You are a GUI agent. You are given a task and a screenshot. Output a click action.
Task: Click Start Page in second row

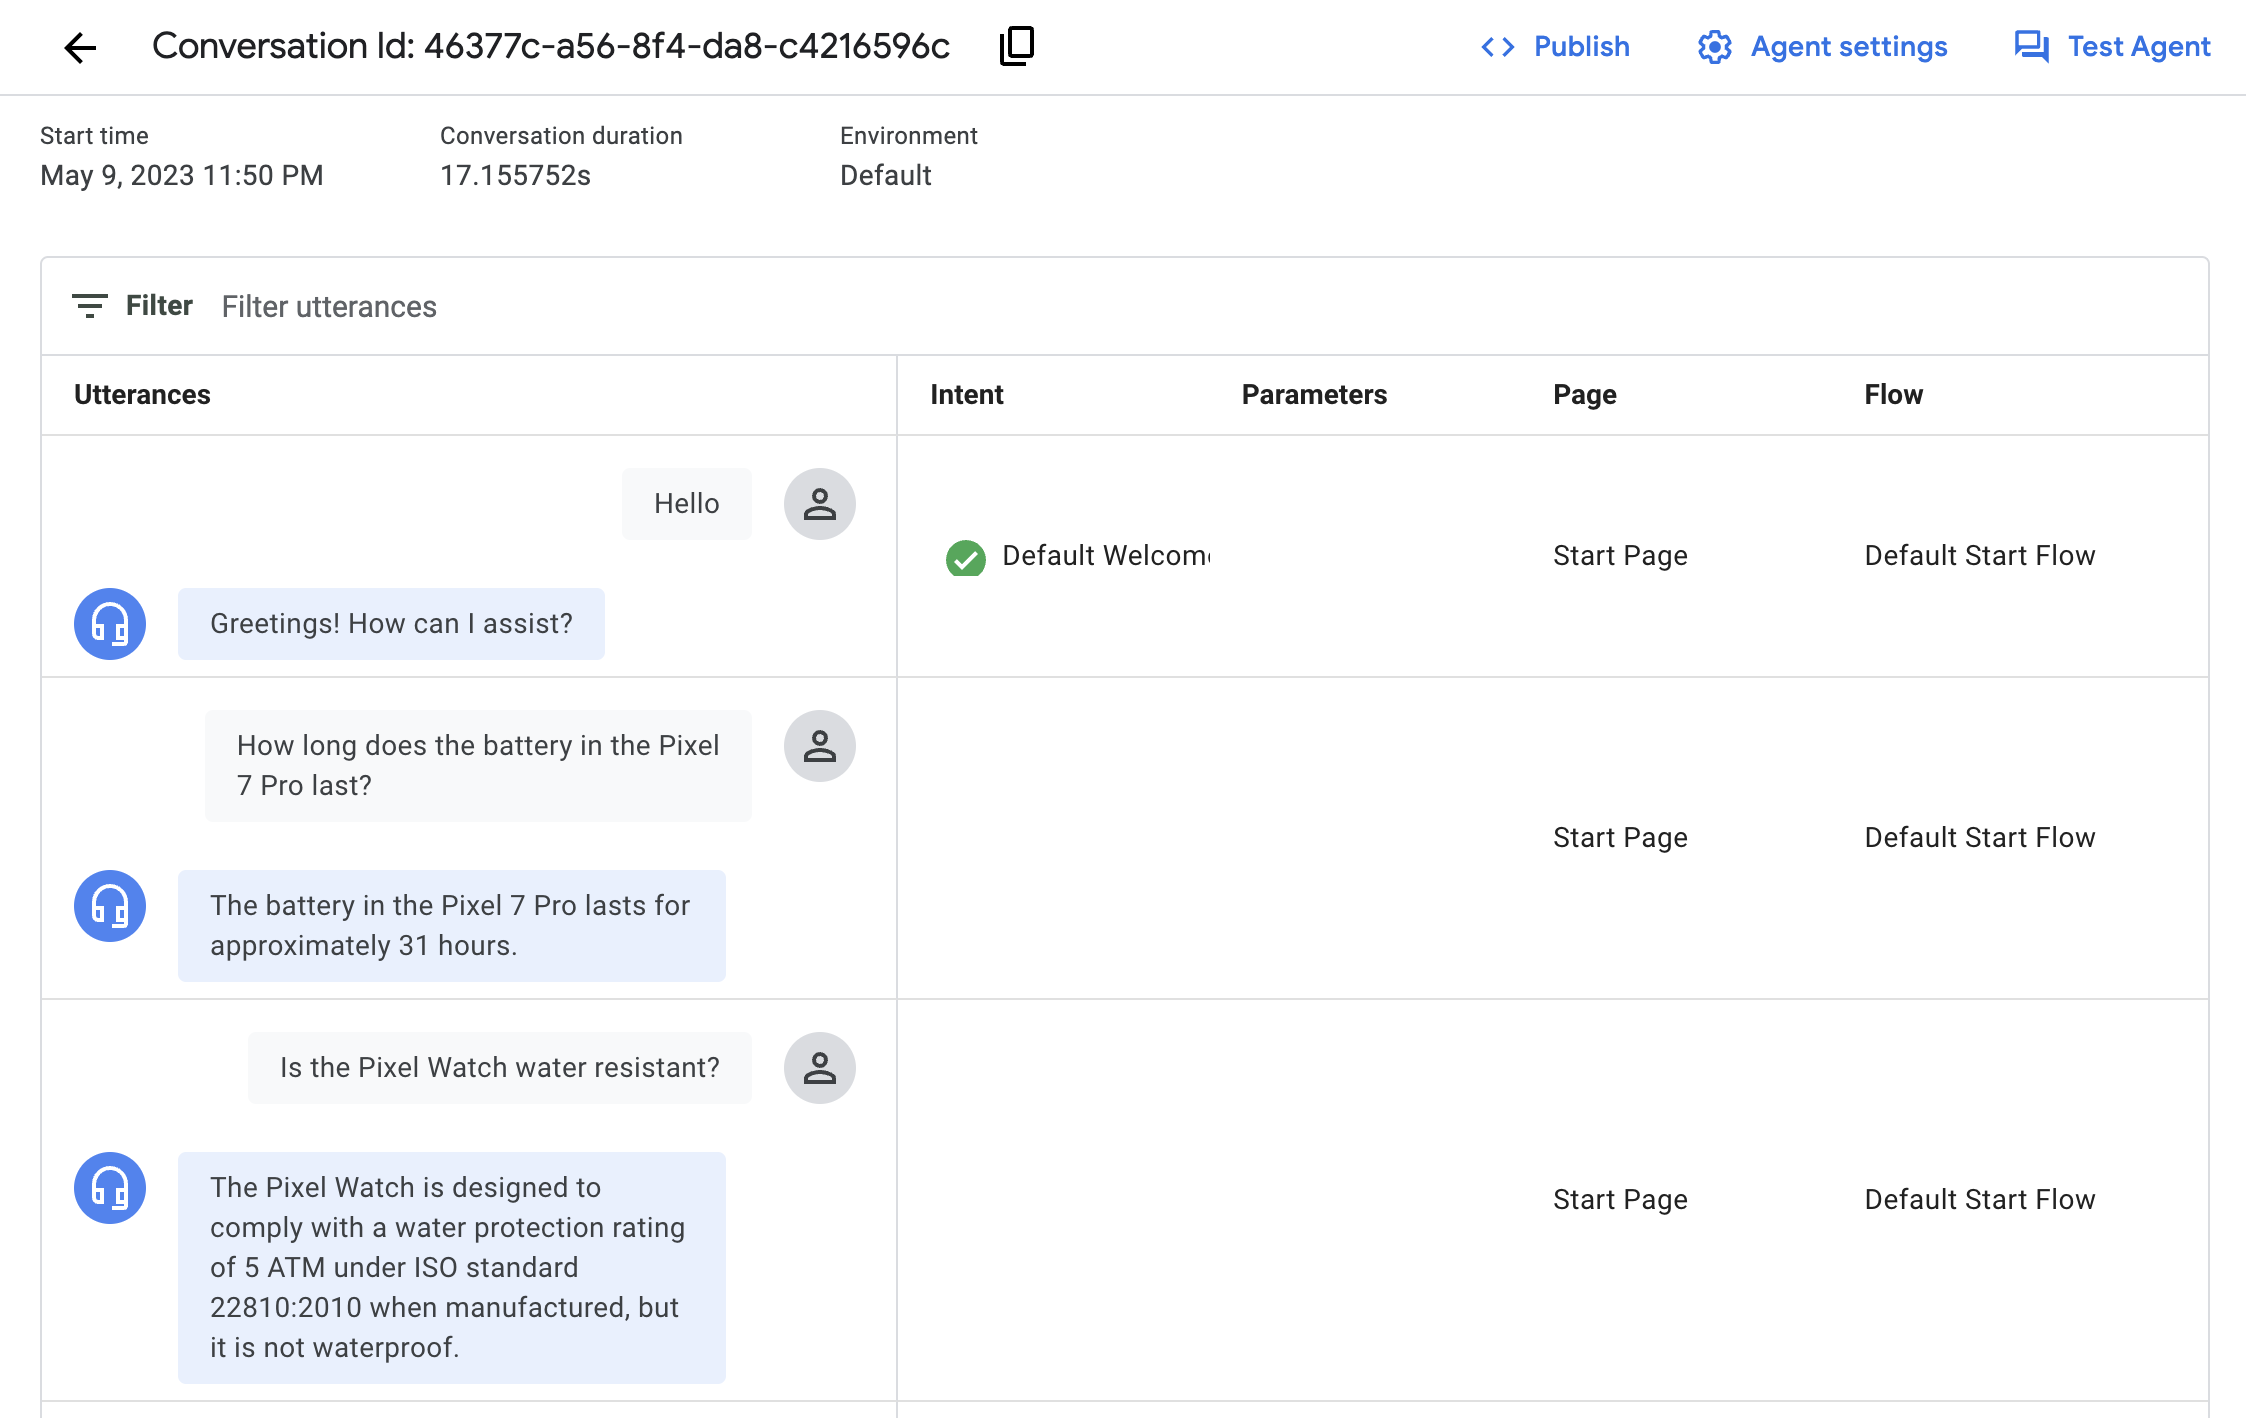1619,836
